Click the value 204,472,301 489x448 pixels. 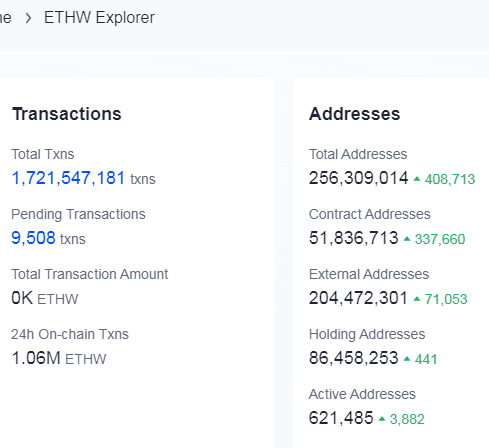click(x=358, y=298)
